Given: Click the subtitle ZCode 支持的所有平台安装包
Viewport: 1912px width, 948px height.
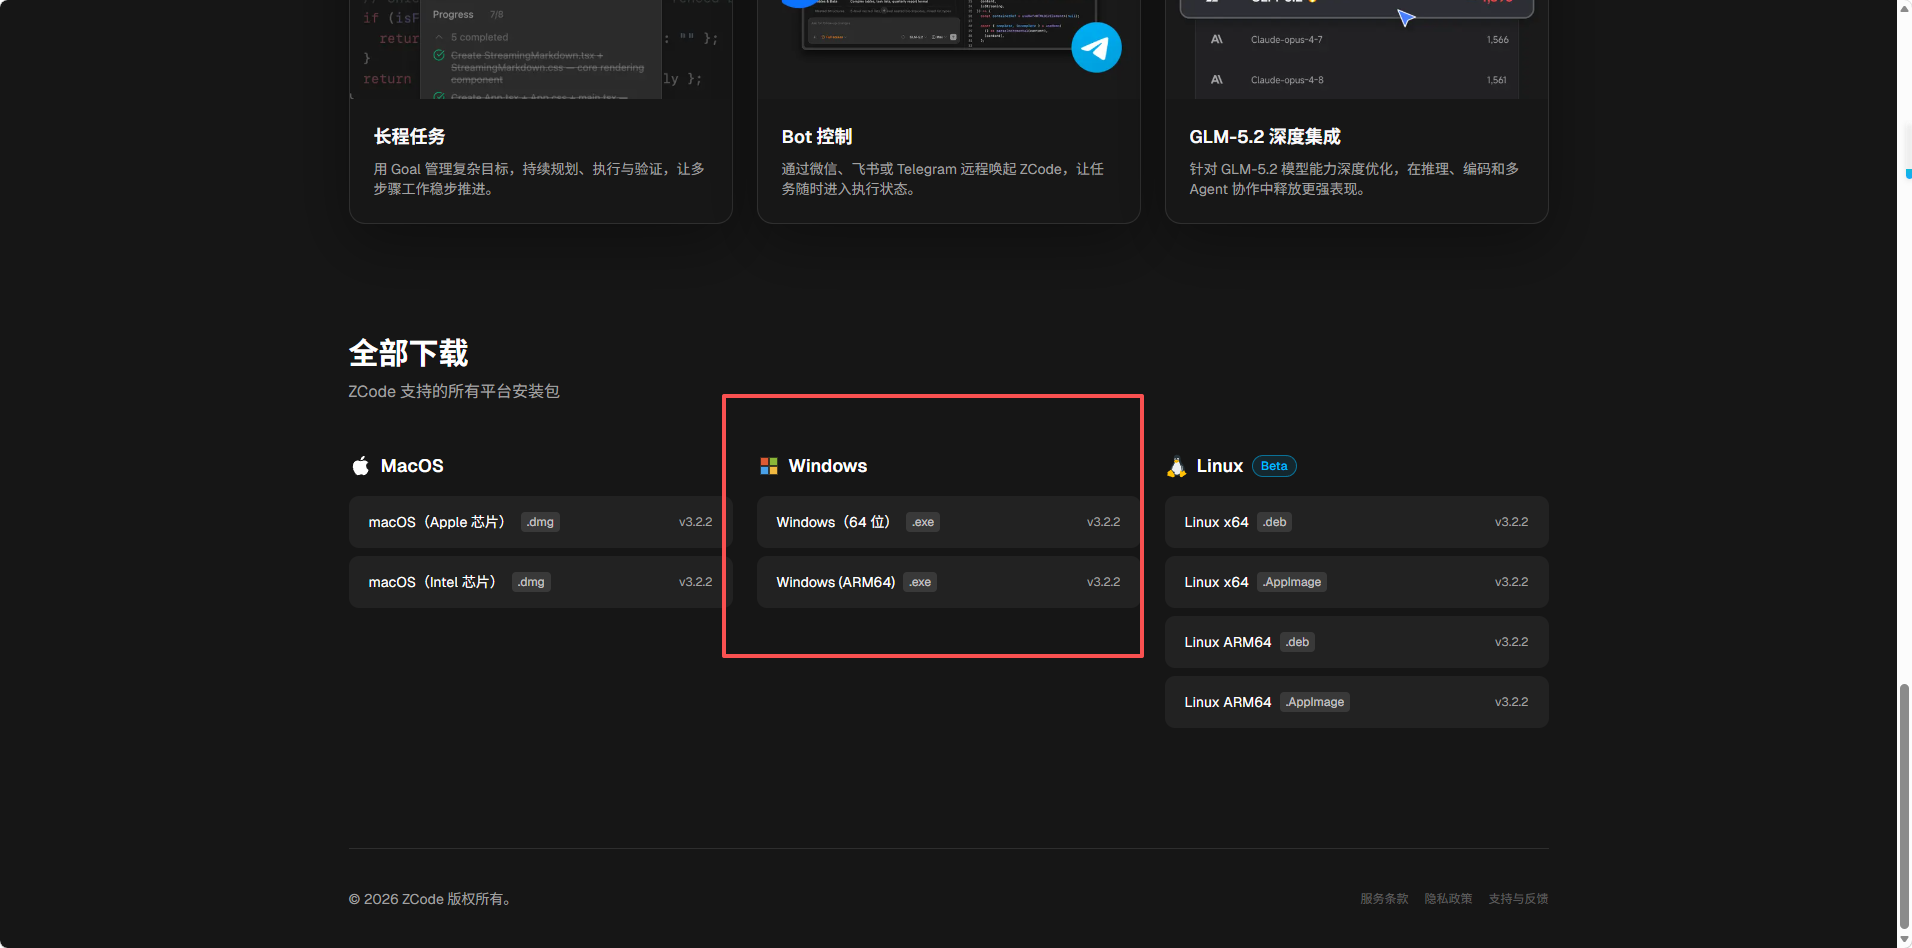Looking at the screenshot, I should [454, 391].
